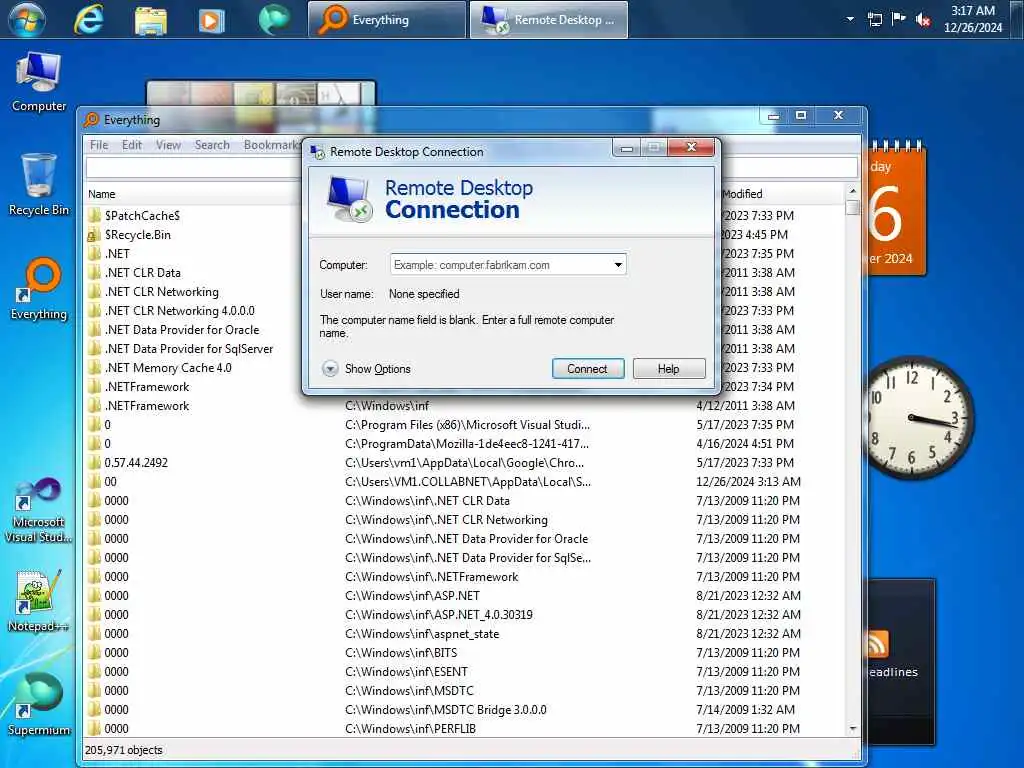Minimize the Everything window
Viewport: 1024px width, 768px height.
(774, 116)
